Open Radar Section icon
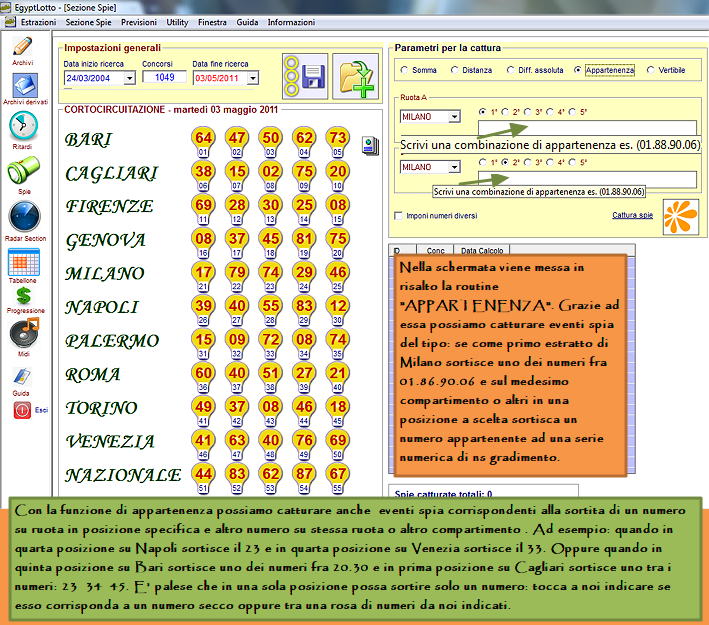The width and height of the screenshot is (709, 625). (x=24, y=217)
